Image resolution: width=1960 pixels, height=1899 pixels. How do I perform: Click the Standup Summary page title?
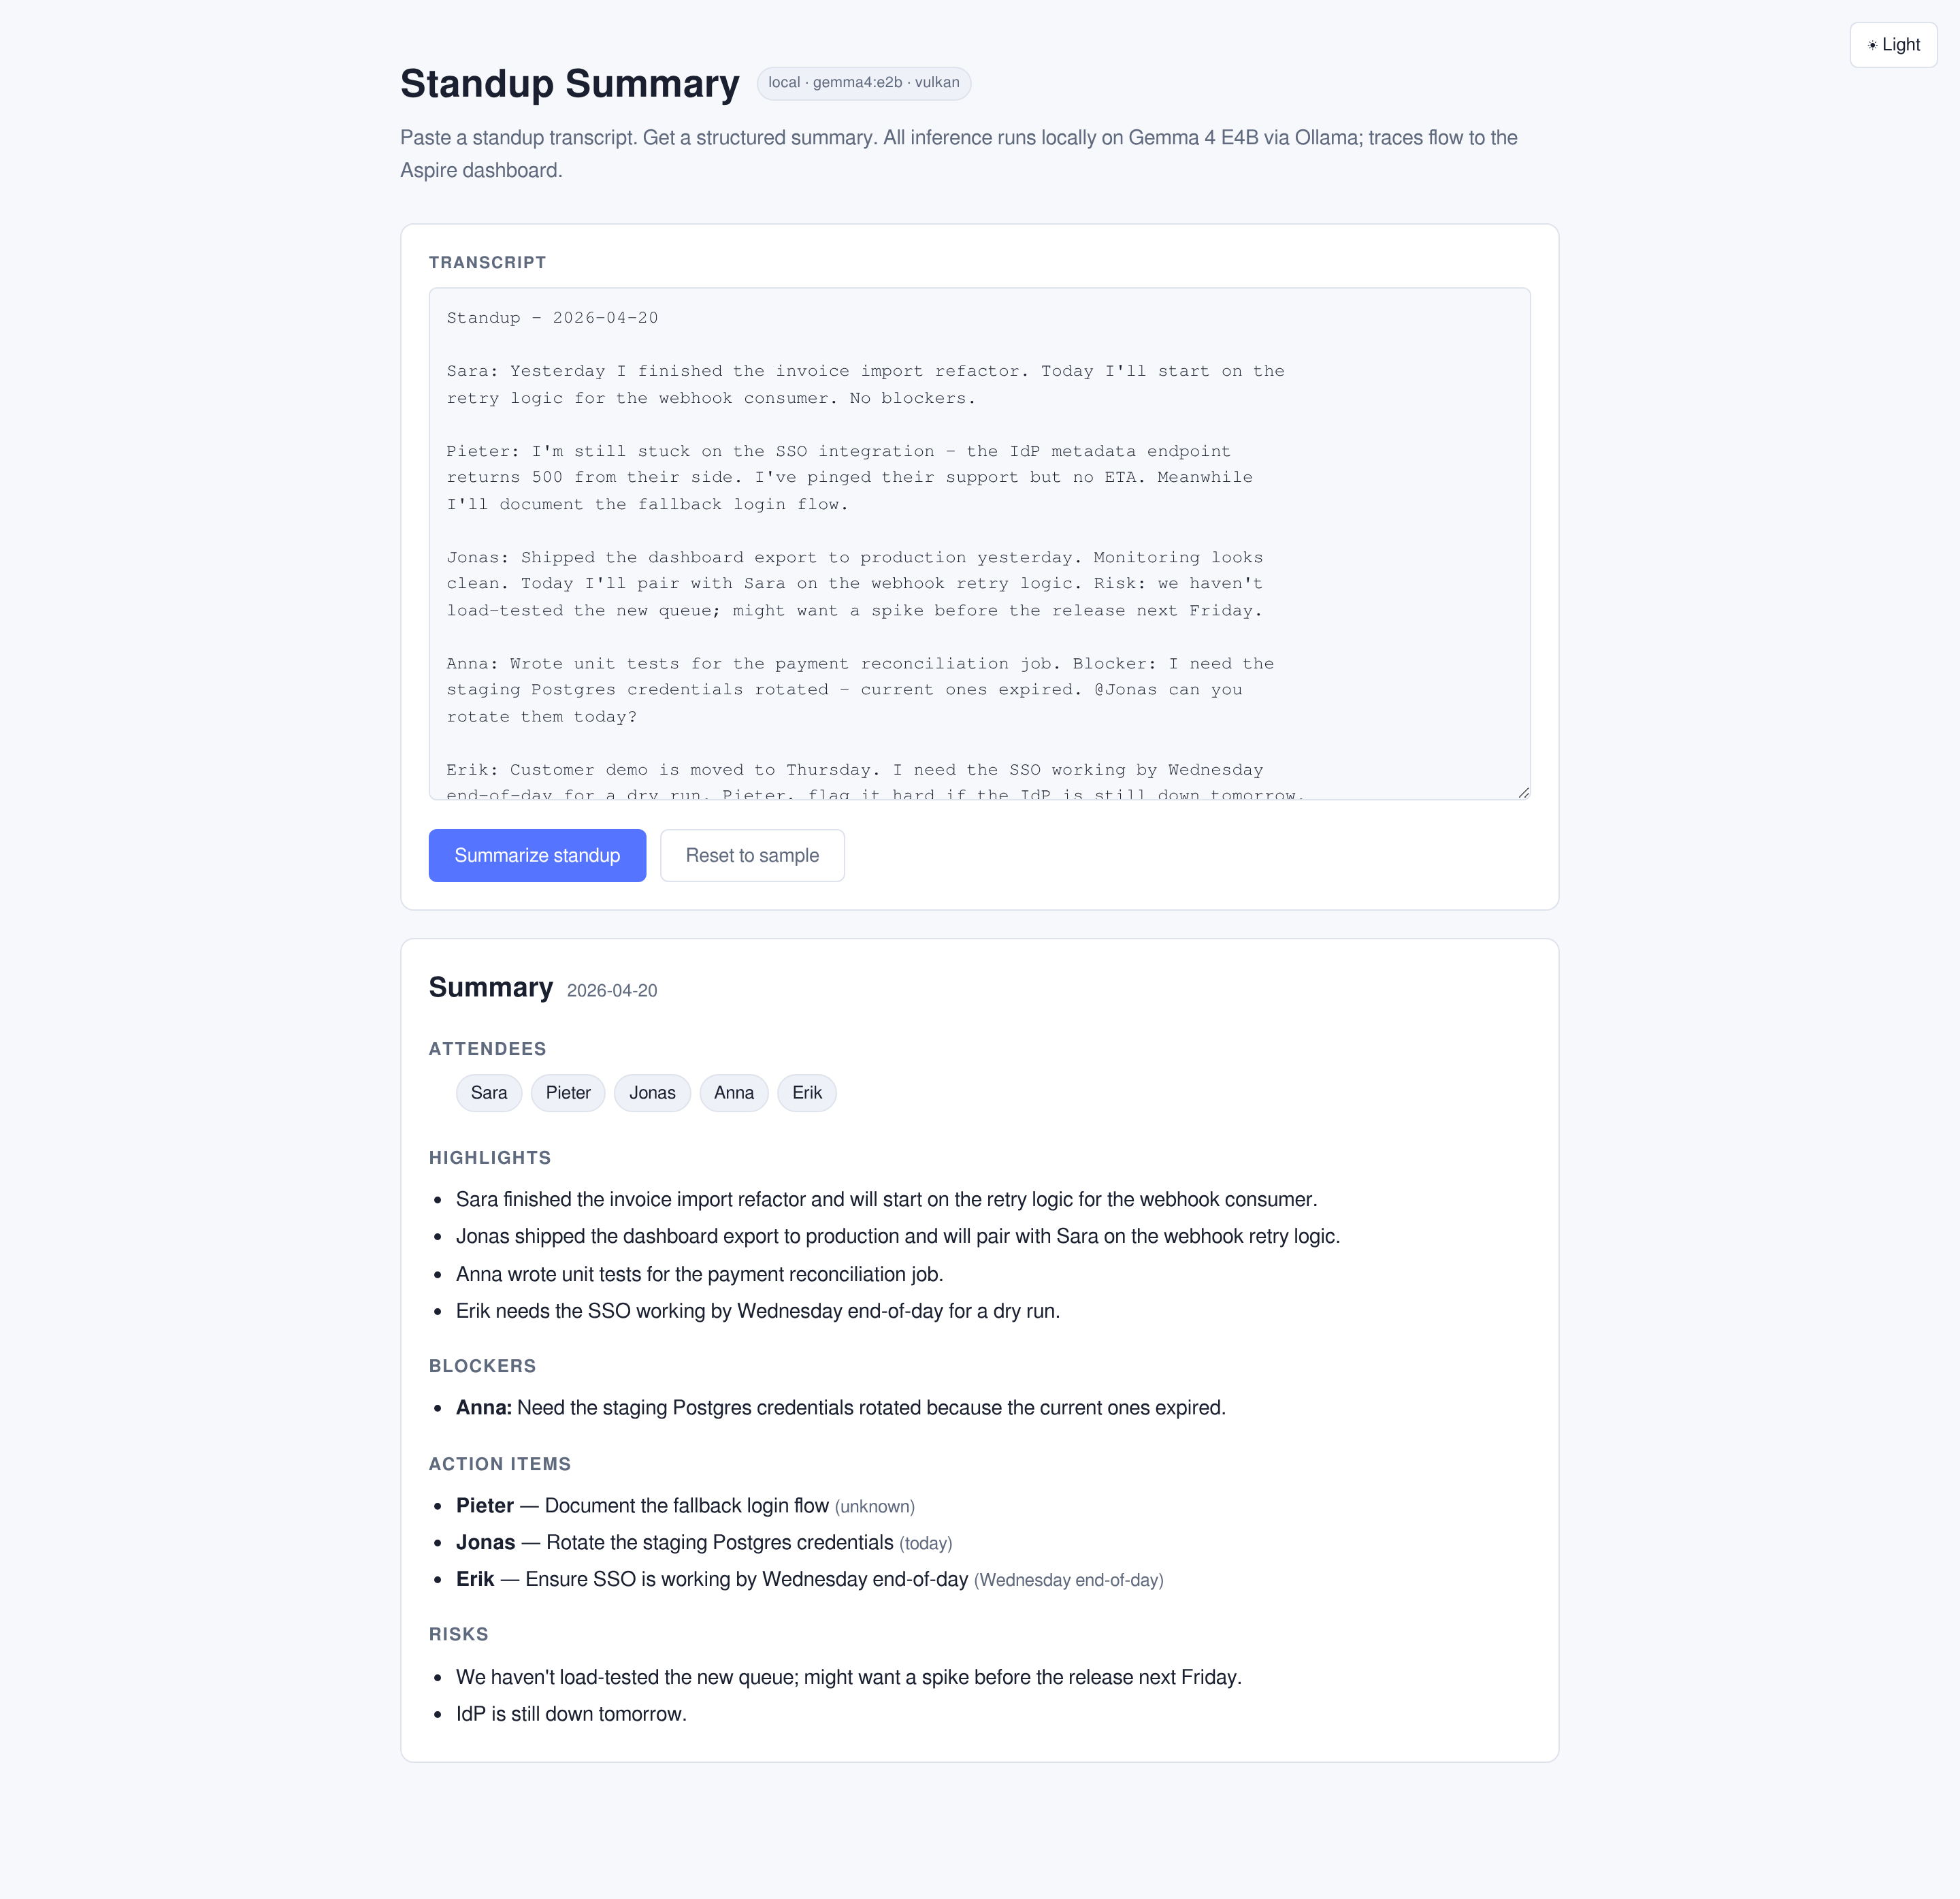coord(569,84)
